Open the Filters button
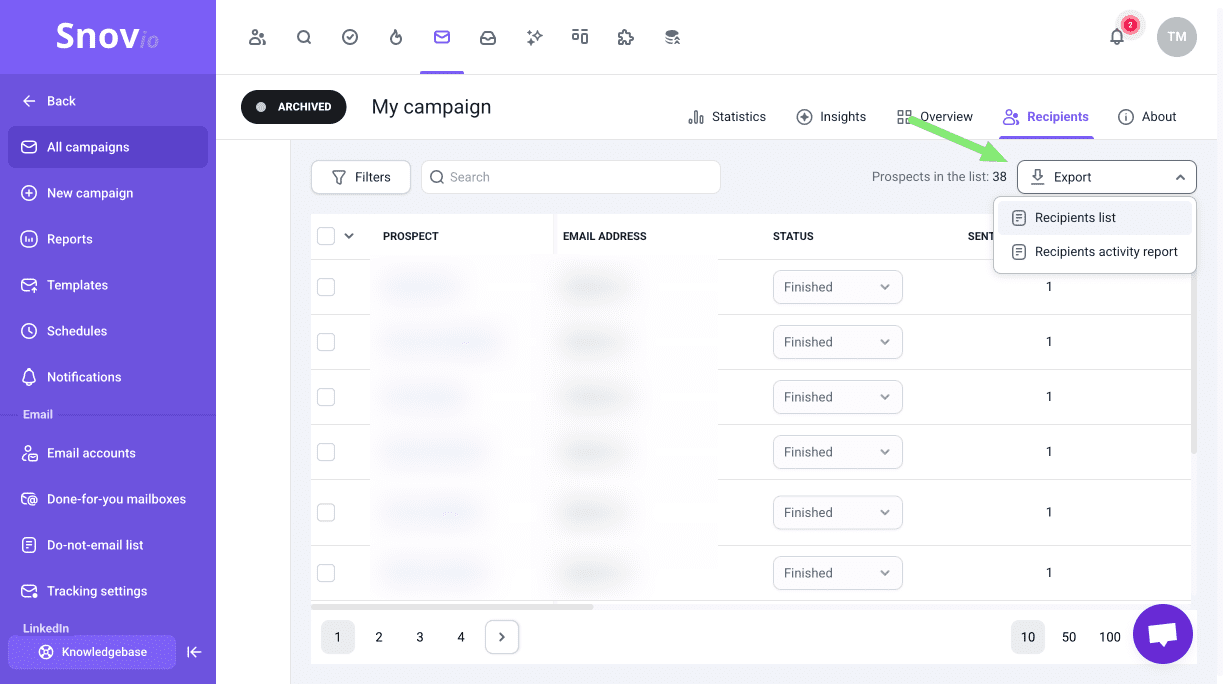The height and width of the screenshot is (684, 1223). click(361, 177)
